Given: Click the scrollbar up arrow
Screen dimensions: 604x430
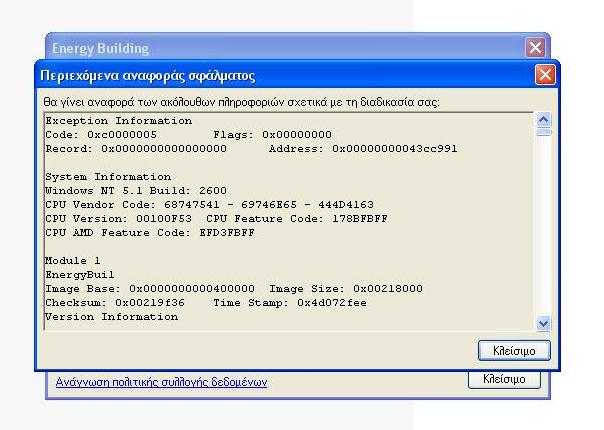Looking at the screenshot, I should pyautogui.click(x=543, y=120).
